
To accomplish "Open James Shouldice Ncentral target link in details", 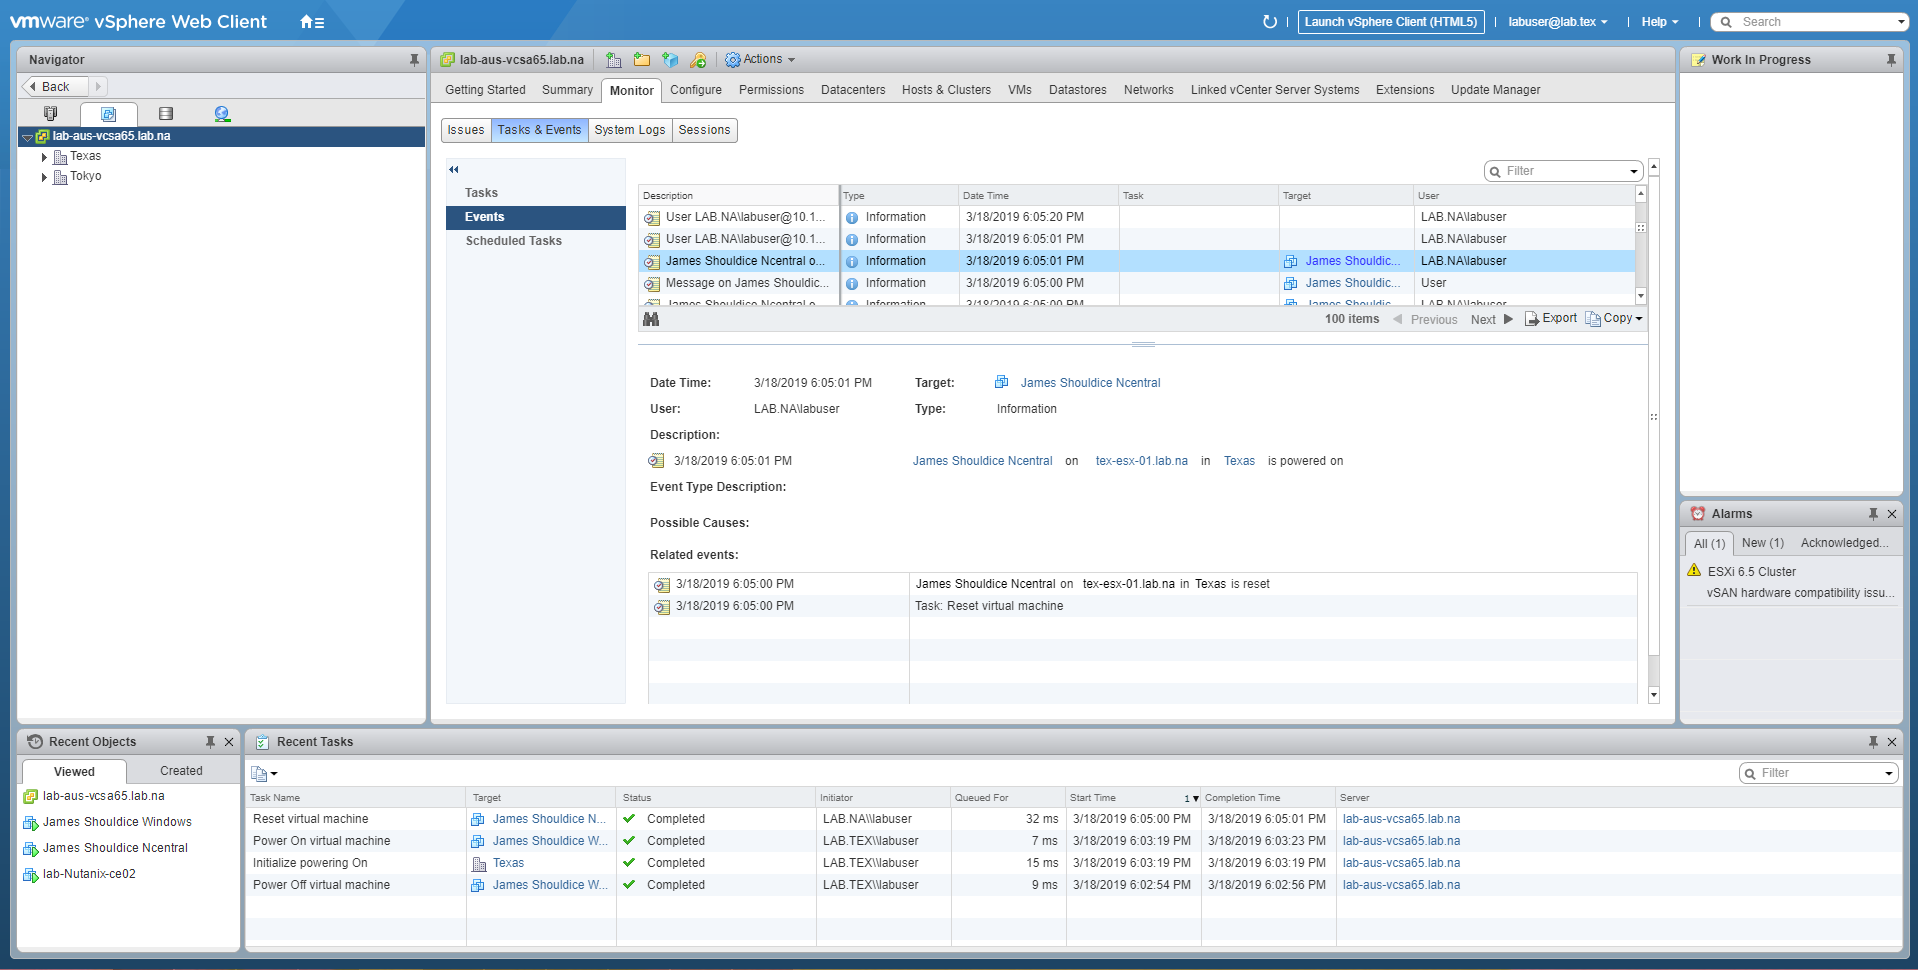I will [1090, 383].
